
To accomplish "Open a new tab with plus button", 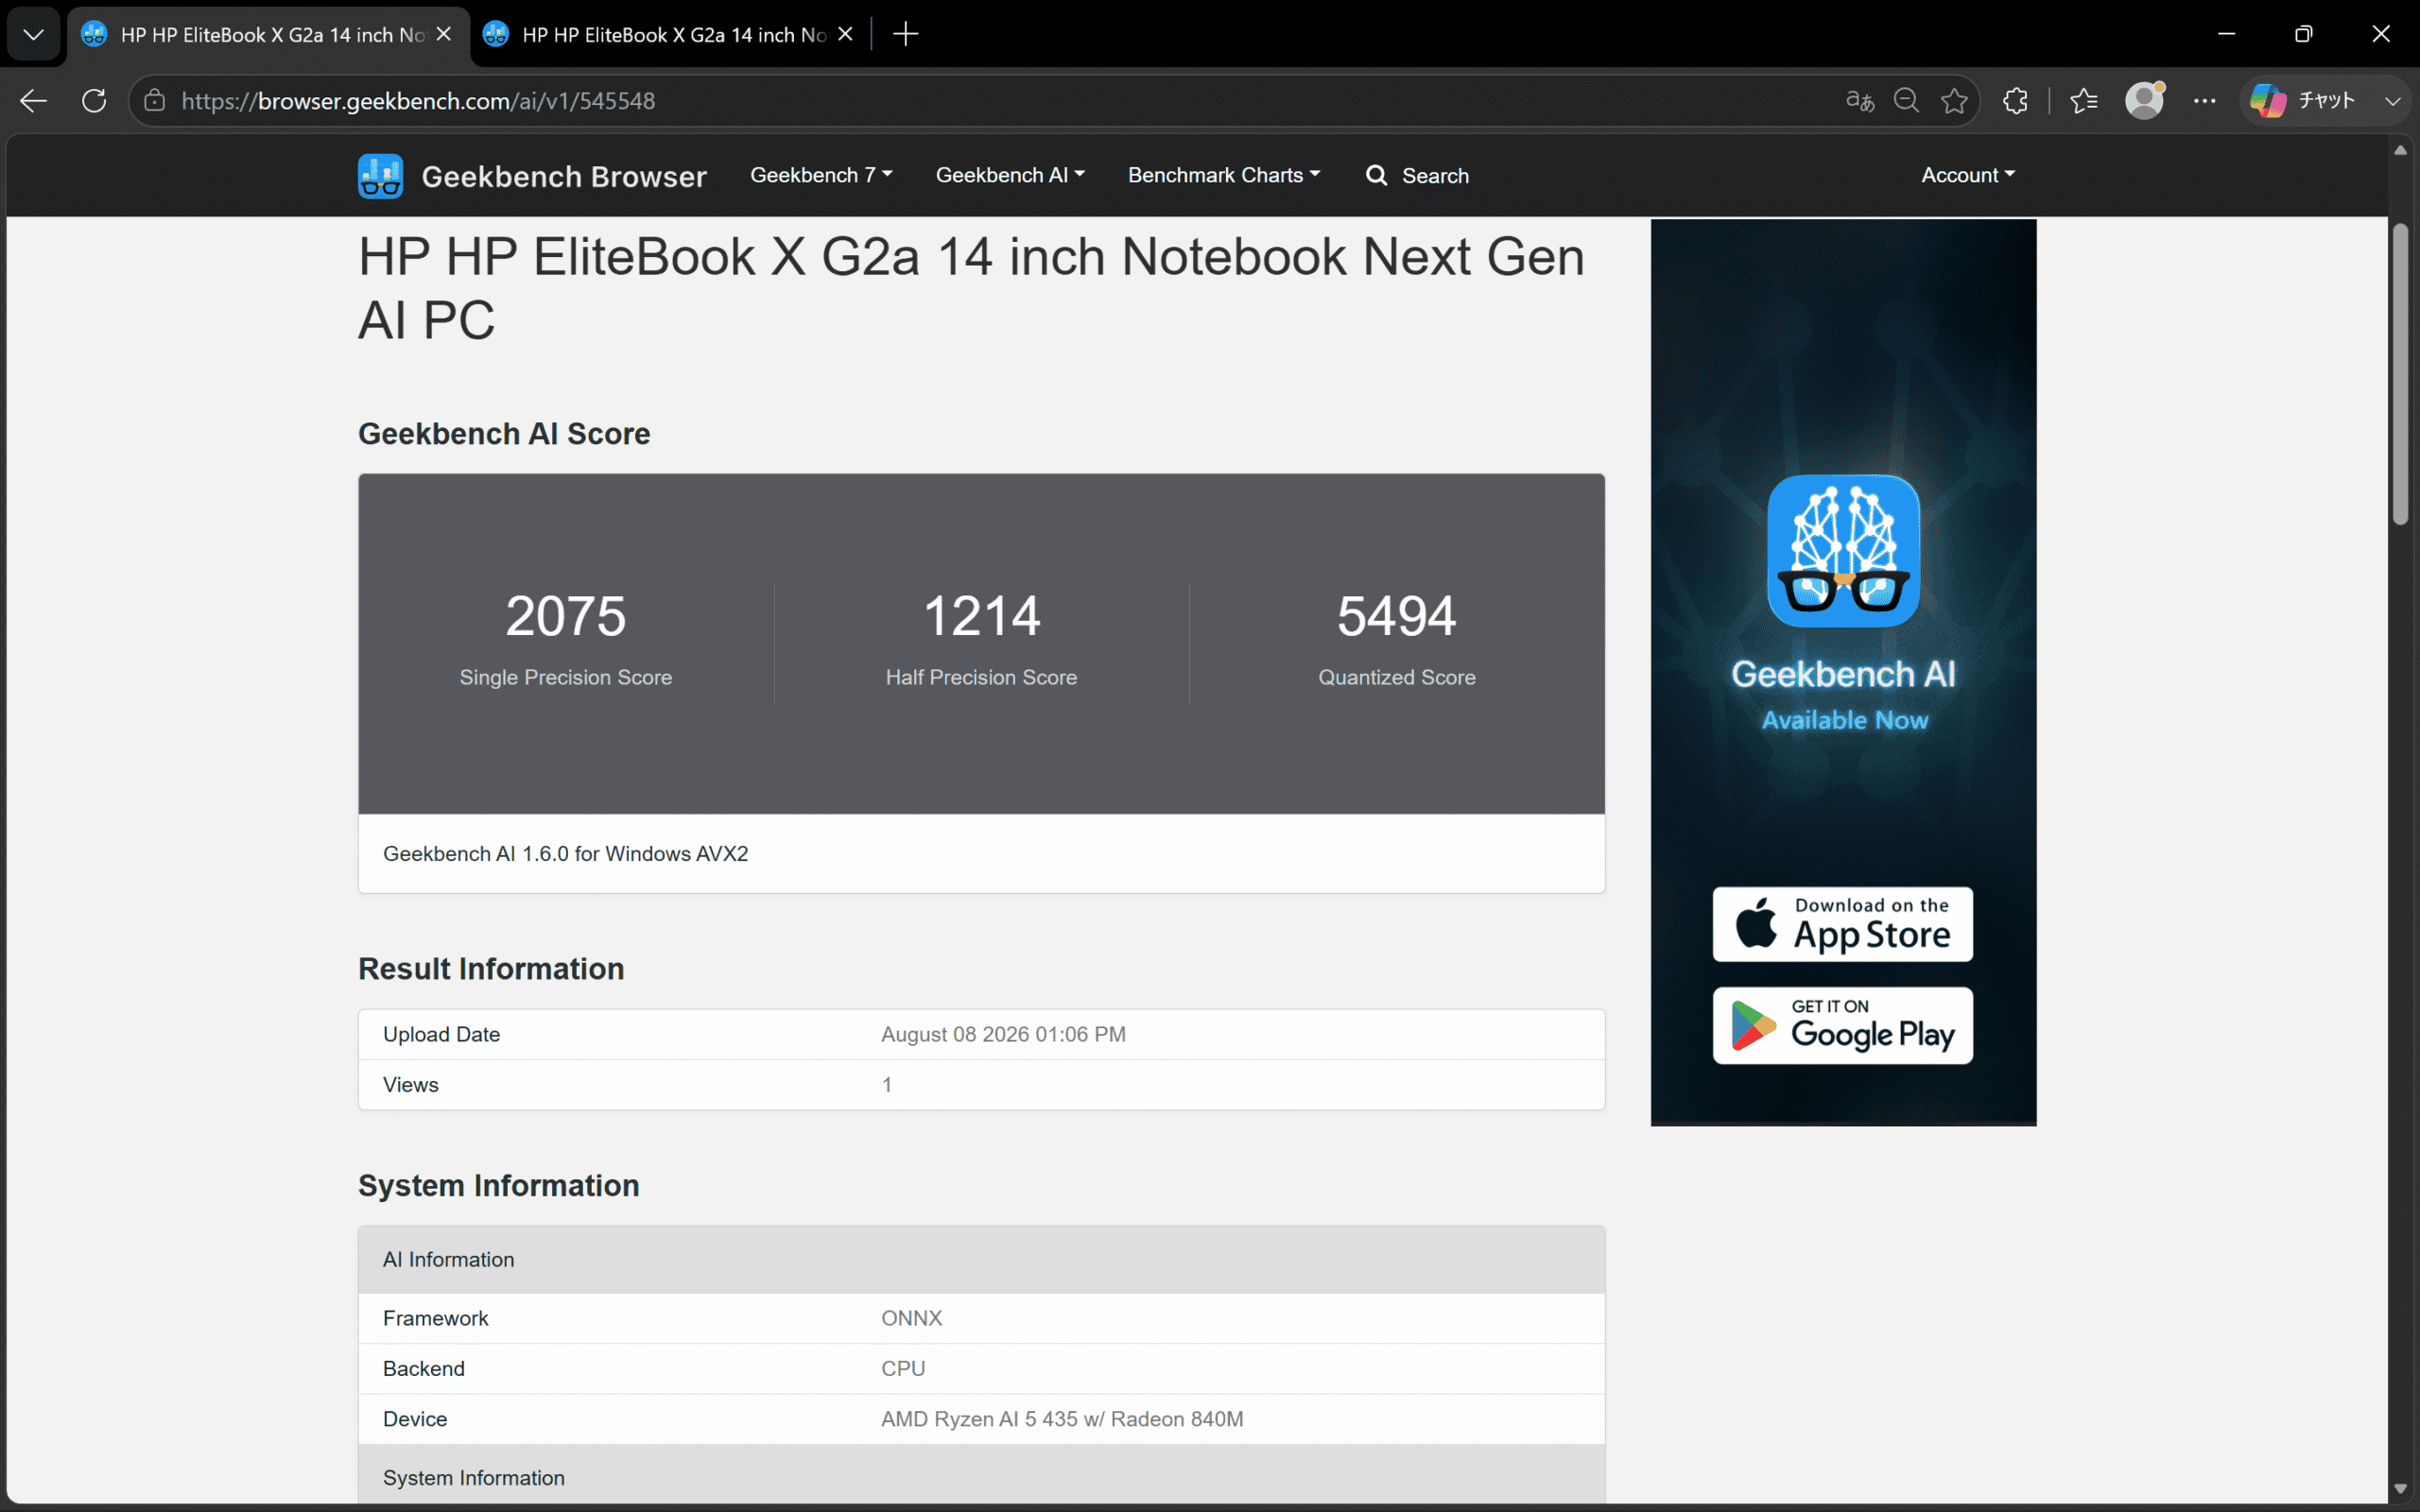I will click(x=905, y=34).
